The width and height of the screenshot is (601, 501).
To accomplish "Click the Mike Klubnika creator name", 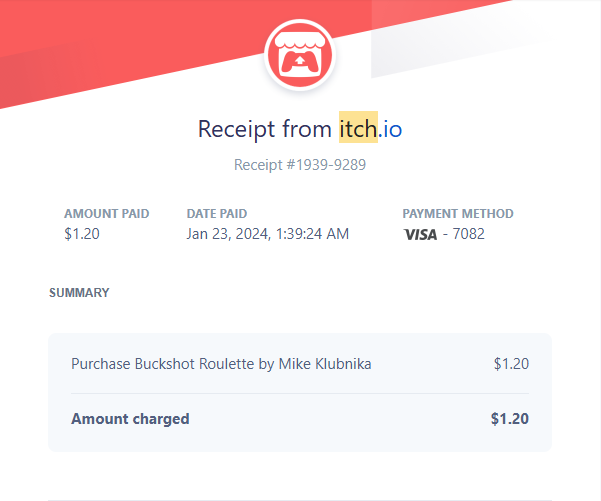I will click(325, 364).
